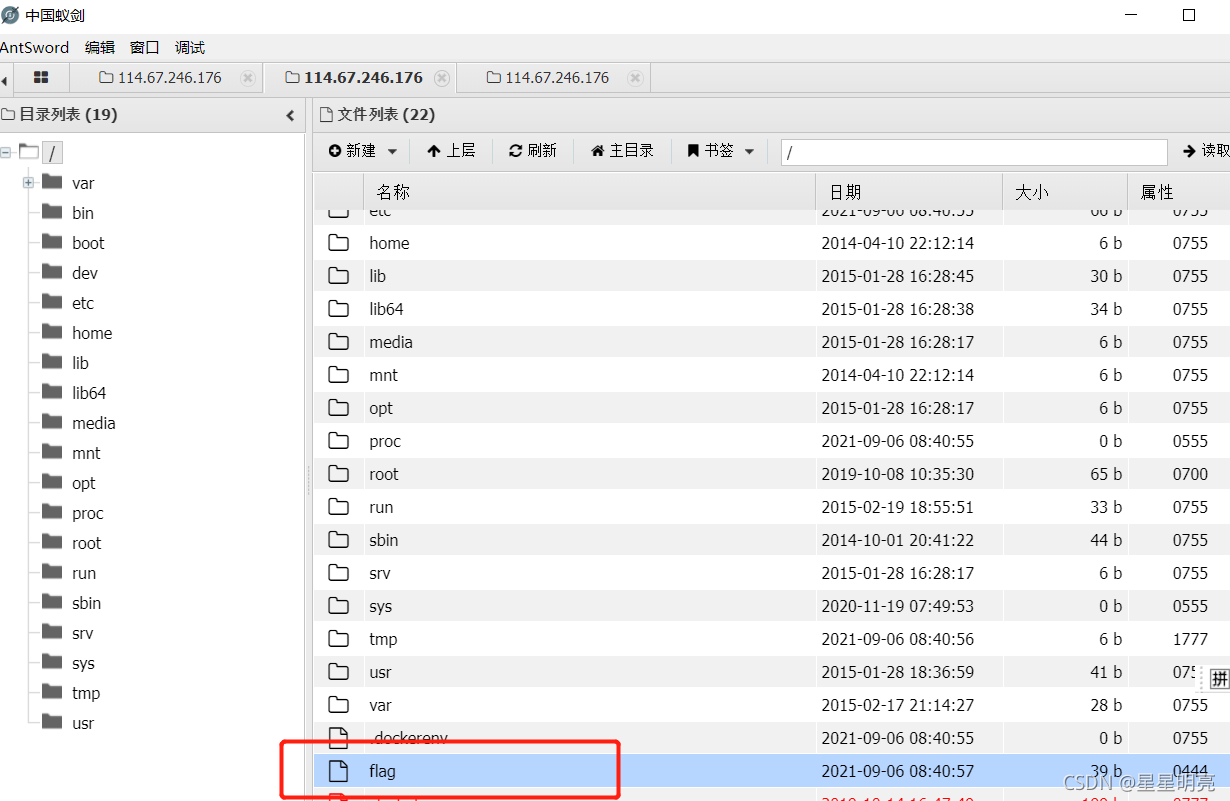Click the 新建 button
The height and width of the screenshot is (801, 1230).
(x=352, y=151)
